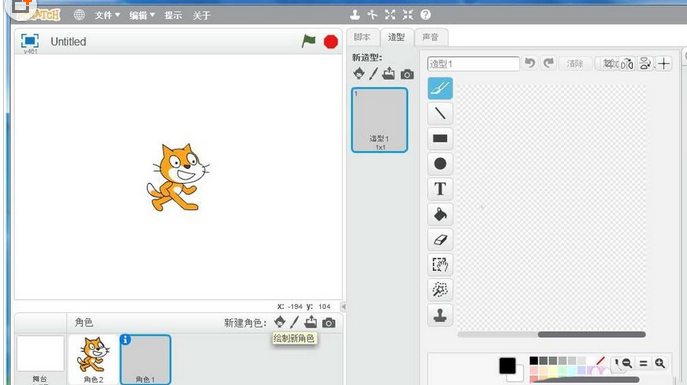Select the Eraser tool
This screenshot has width=687, height=385.
coord(440,239)
